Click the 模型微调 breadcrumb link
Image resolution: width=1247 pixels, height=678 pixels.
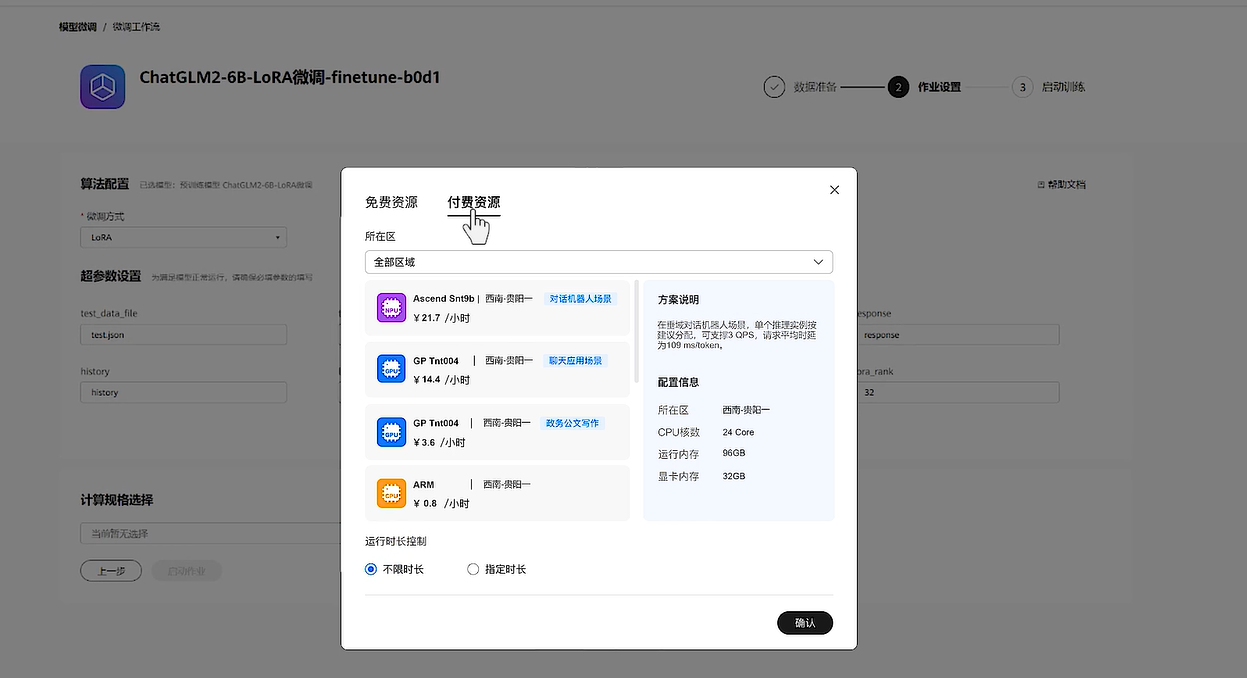click(x=78, y=27)
